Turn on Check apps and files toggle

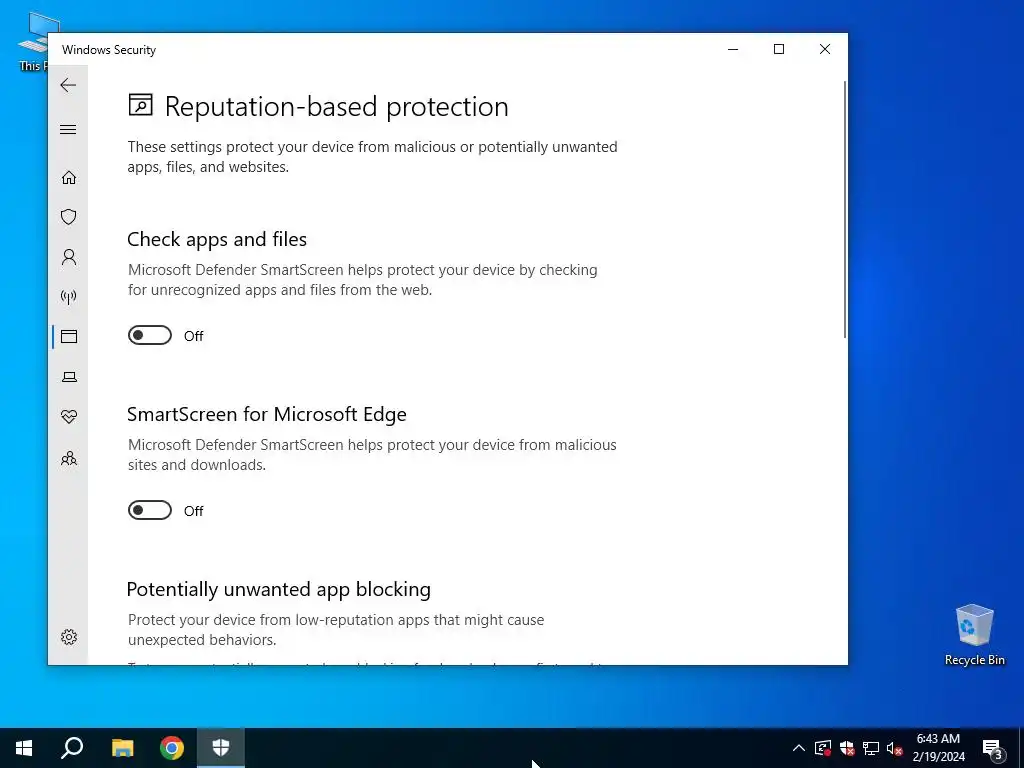(x=150, y=335)
